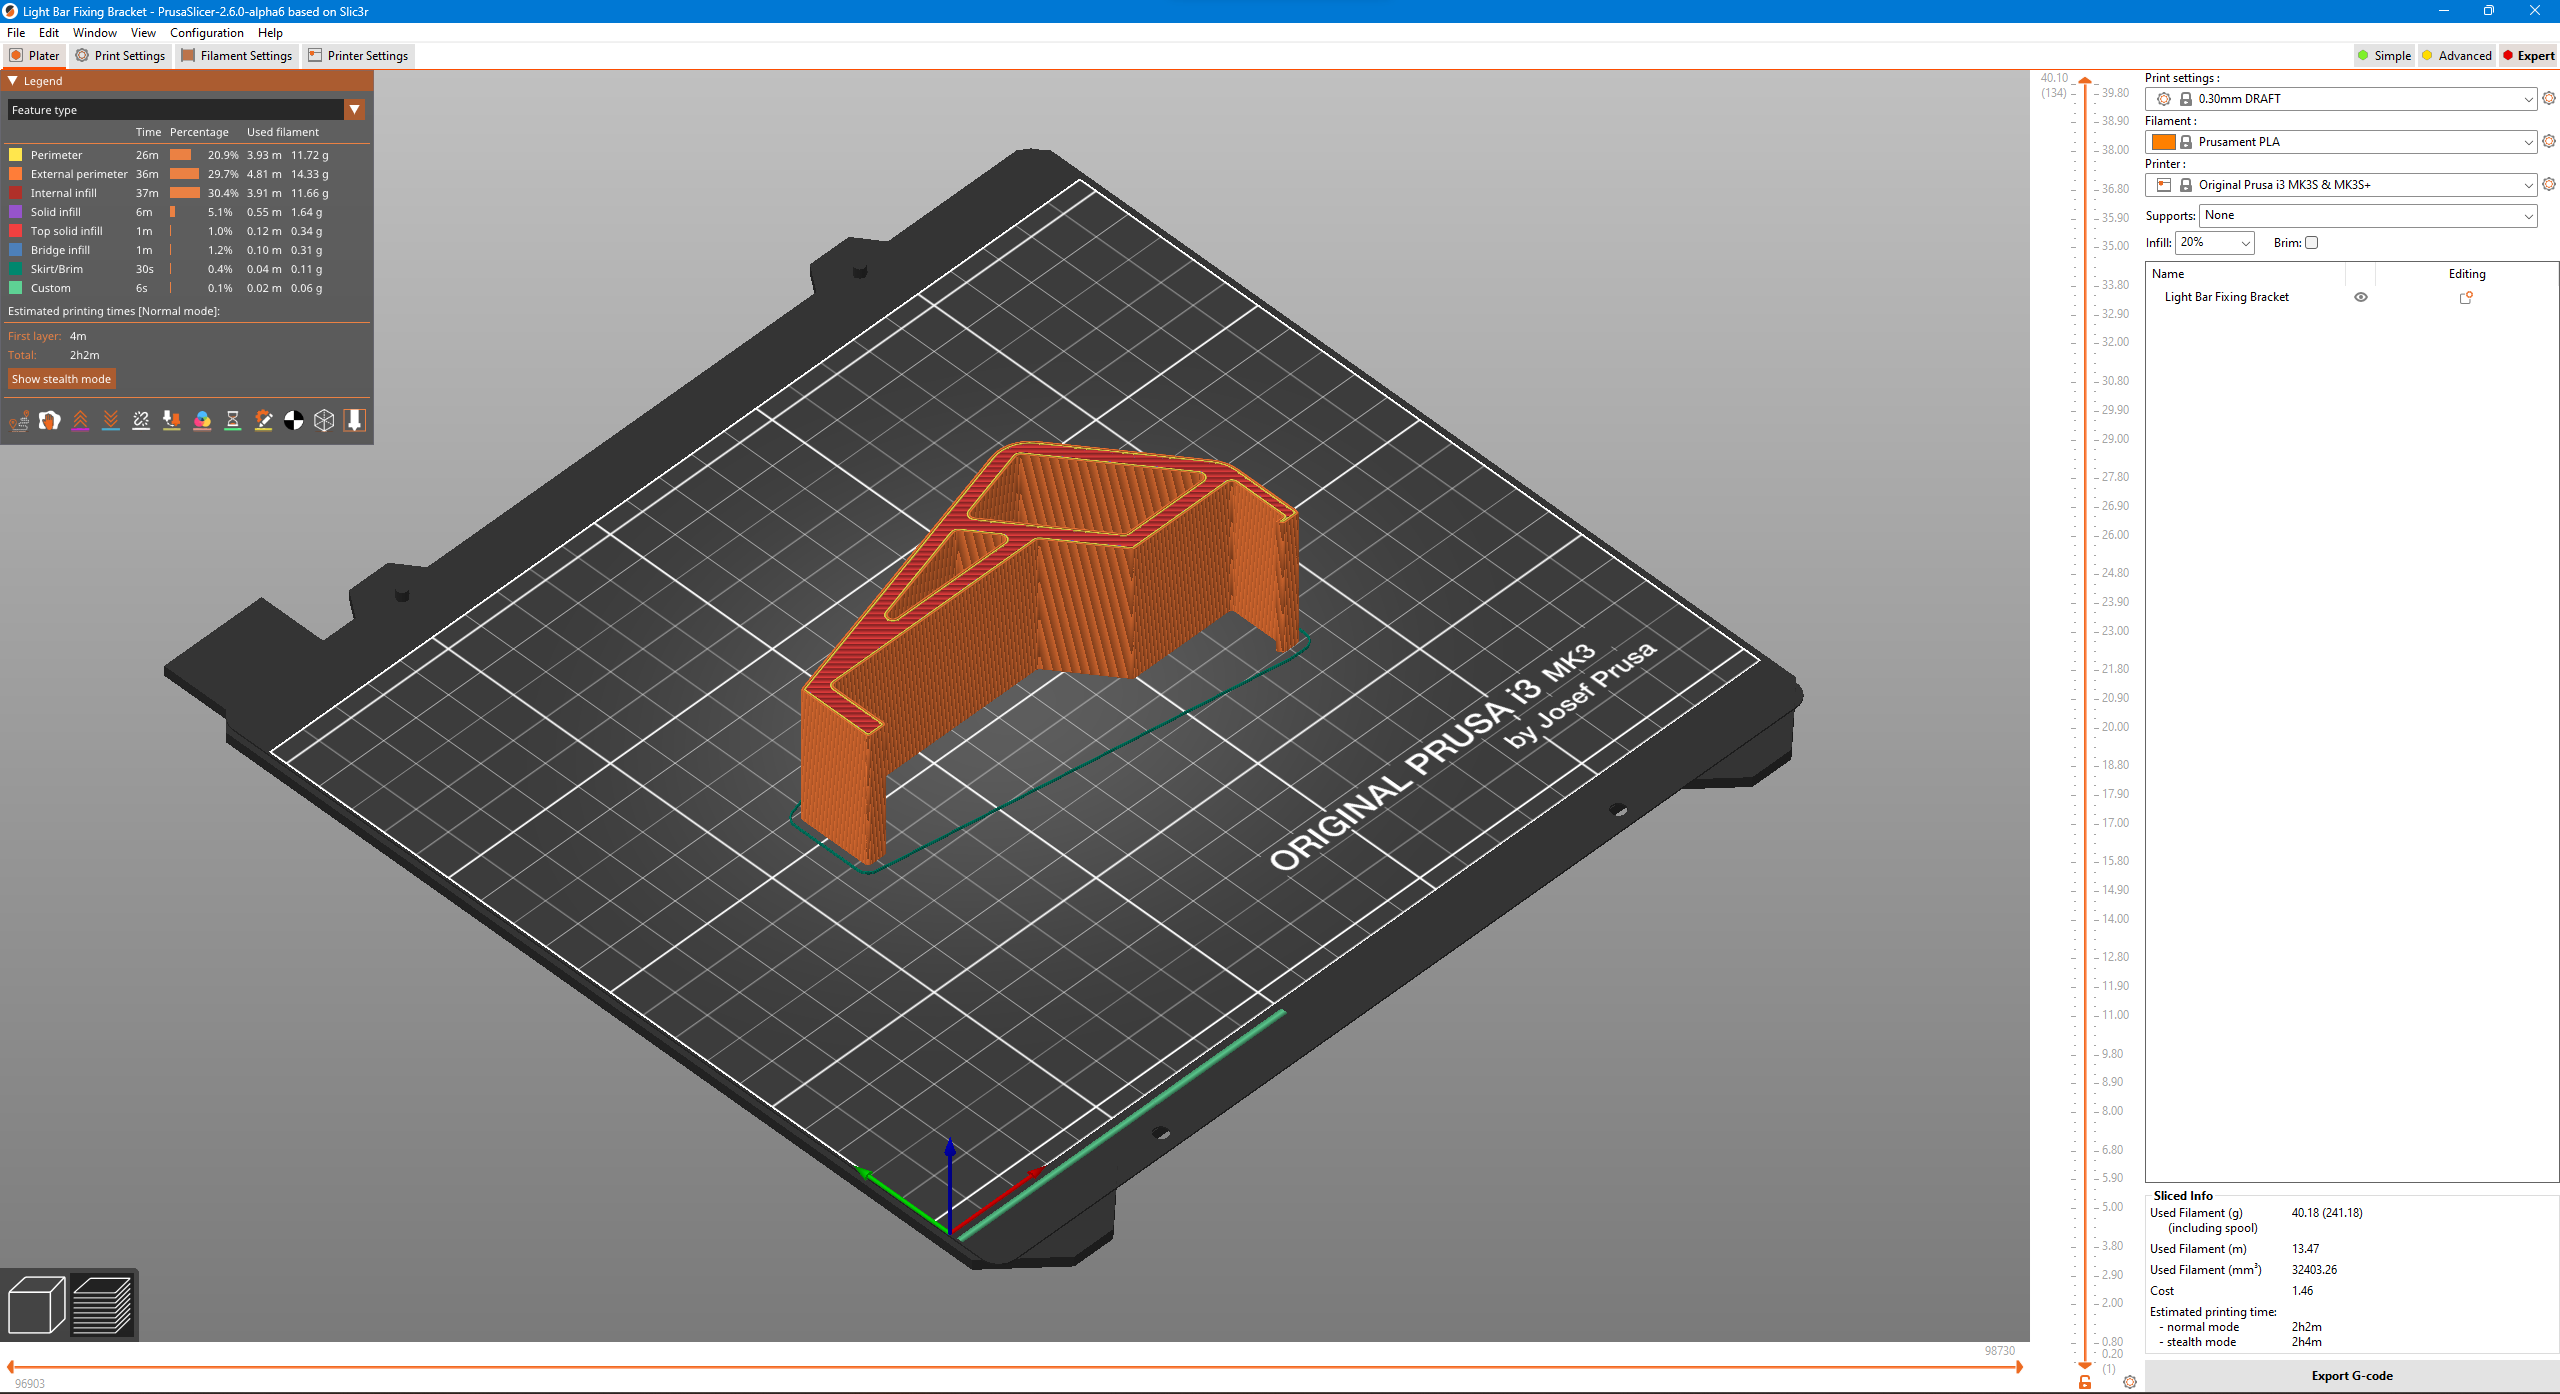Toggle pause prints hourglass icon
The height and width of the screenshot is (1394, 2560).
coord(233,420)
